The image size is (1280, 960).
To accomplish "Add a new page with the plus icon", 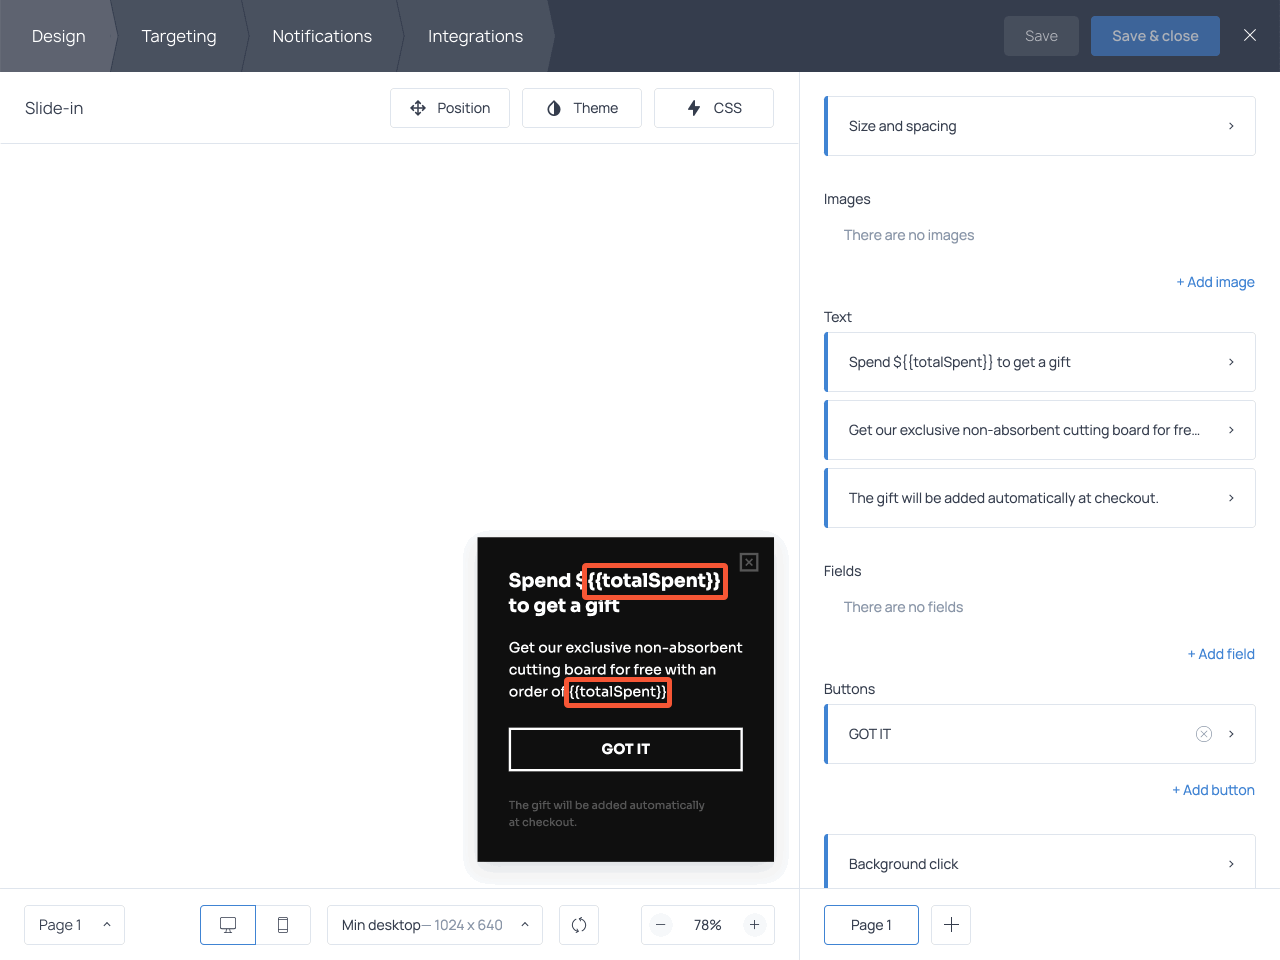I will coord(950,924).
